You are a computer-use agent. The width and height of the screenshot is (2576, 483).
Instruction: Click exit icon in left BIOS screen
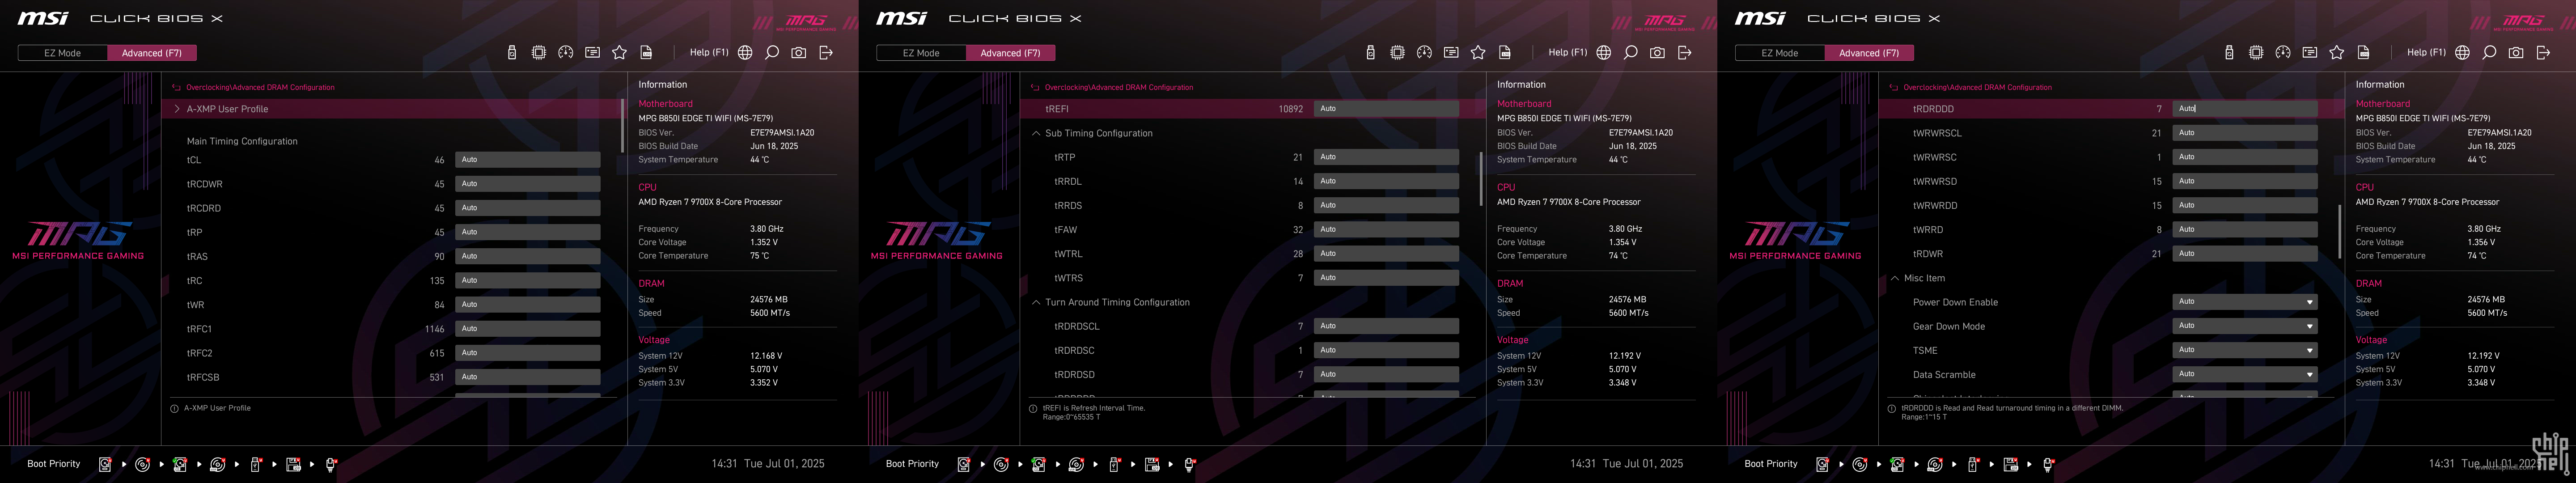[826, 53]
